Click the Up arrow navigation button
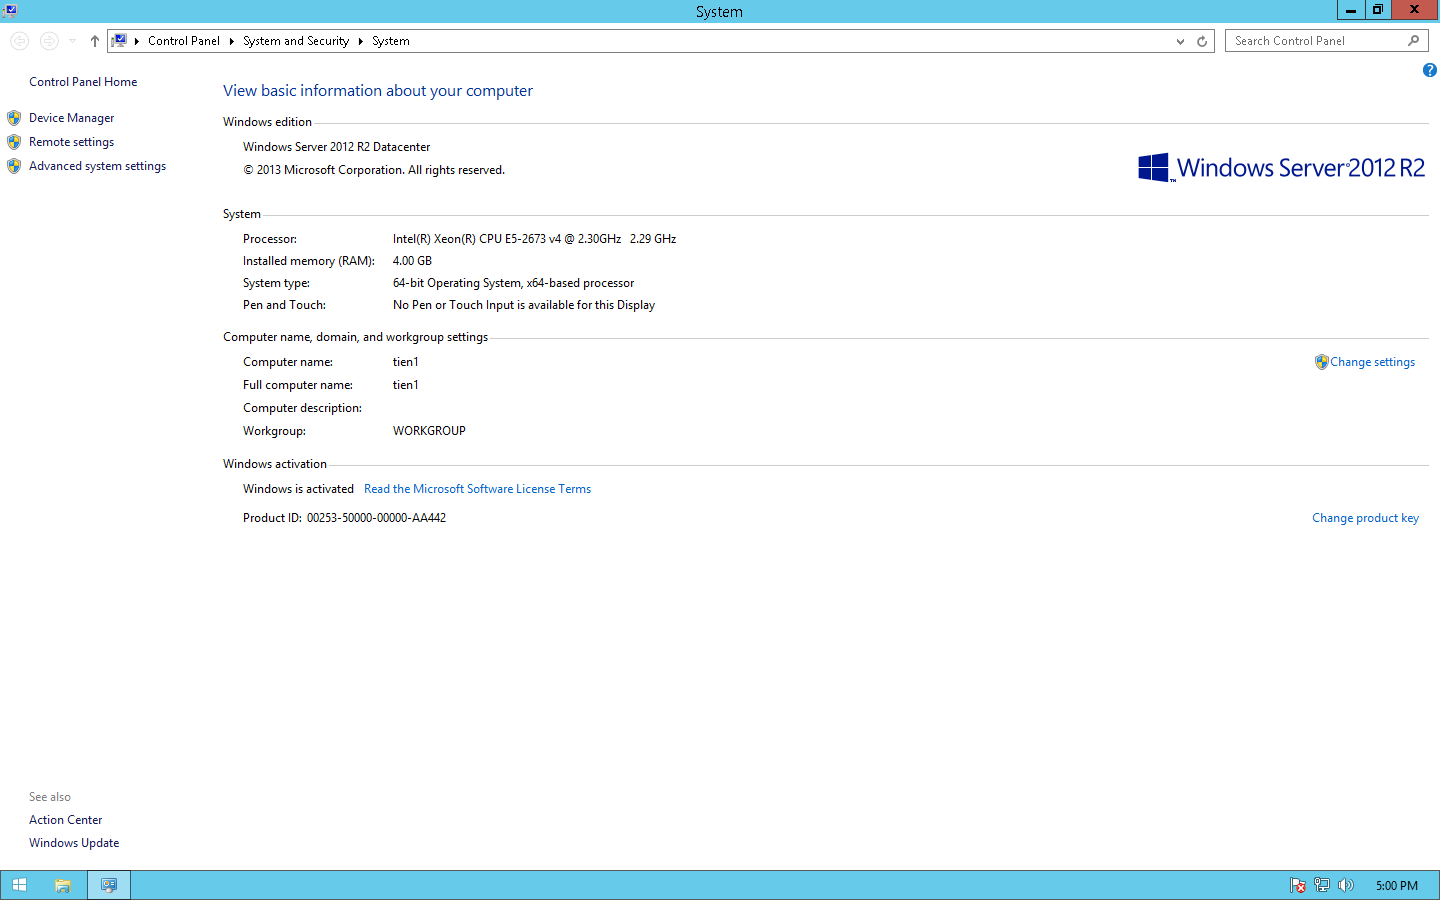Screen dimensions: 1440x900 pyautogui.click(x=95, y=41)
